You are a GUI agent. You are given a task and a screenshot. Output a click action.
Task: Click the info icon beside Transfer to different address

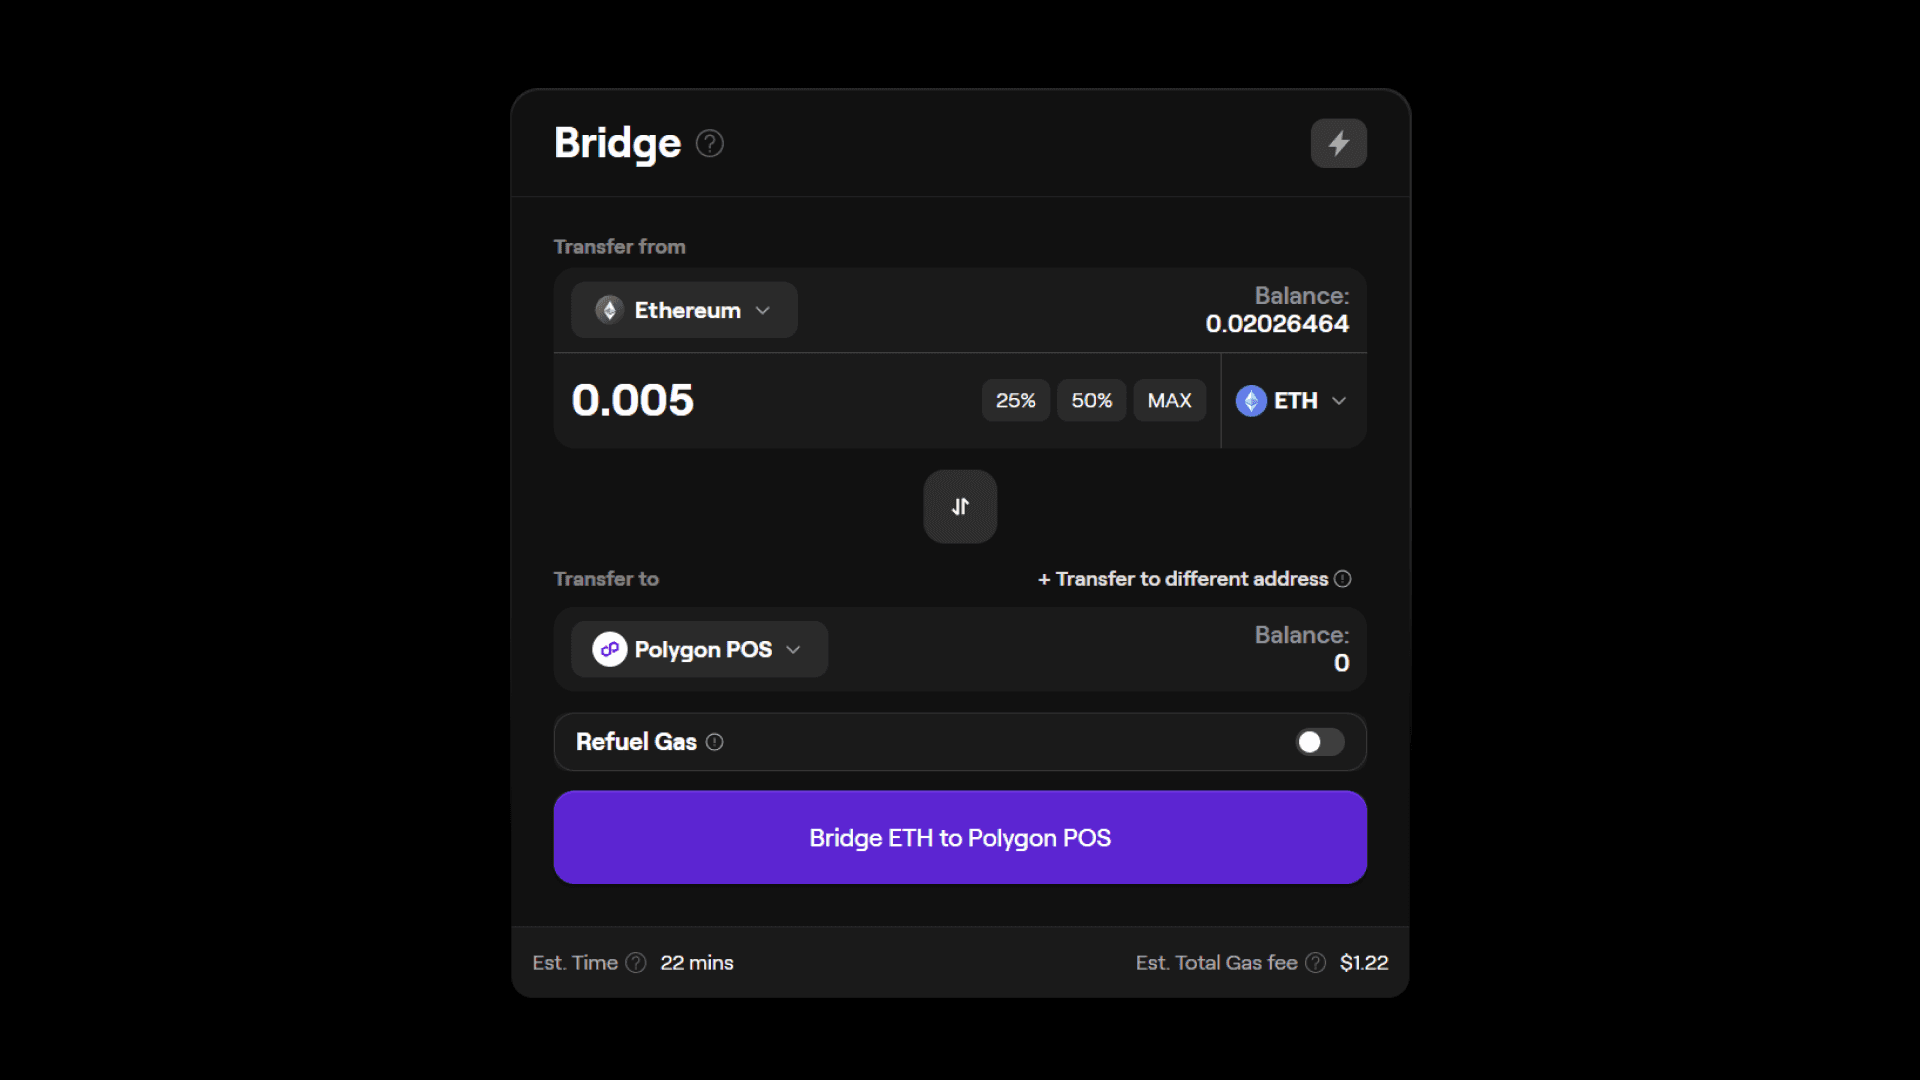pyautogui.click(x=1343, y=579)
